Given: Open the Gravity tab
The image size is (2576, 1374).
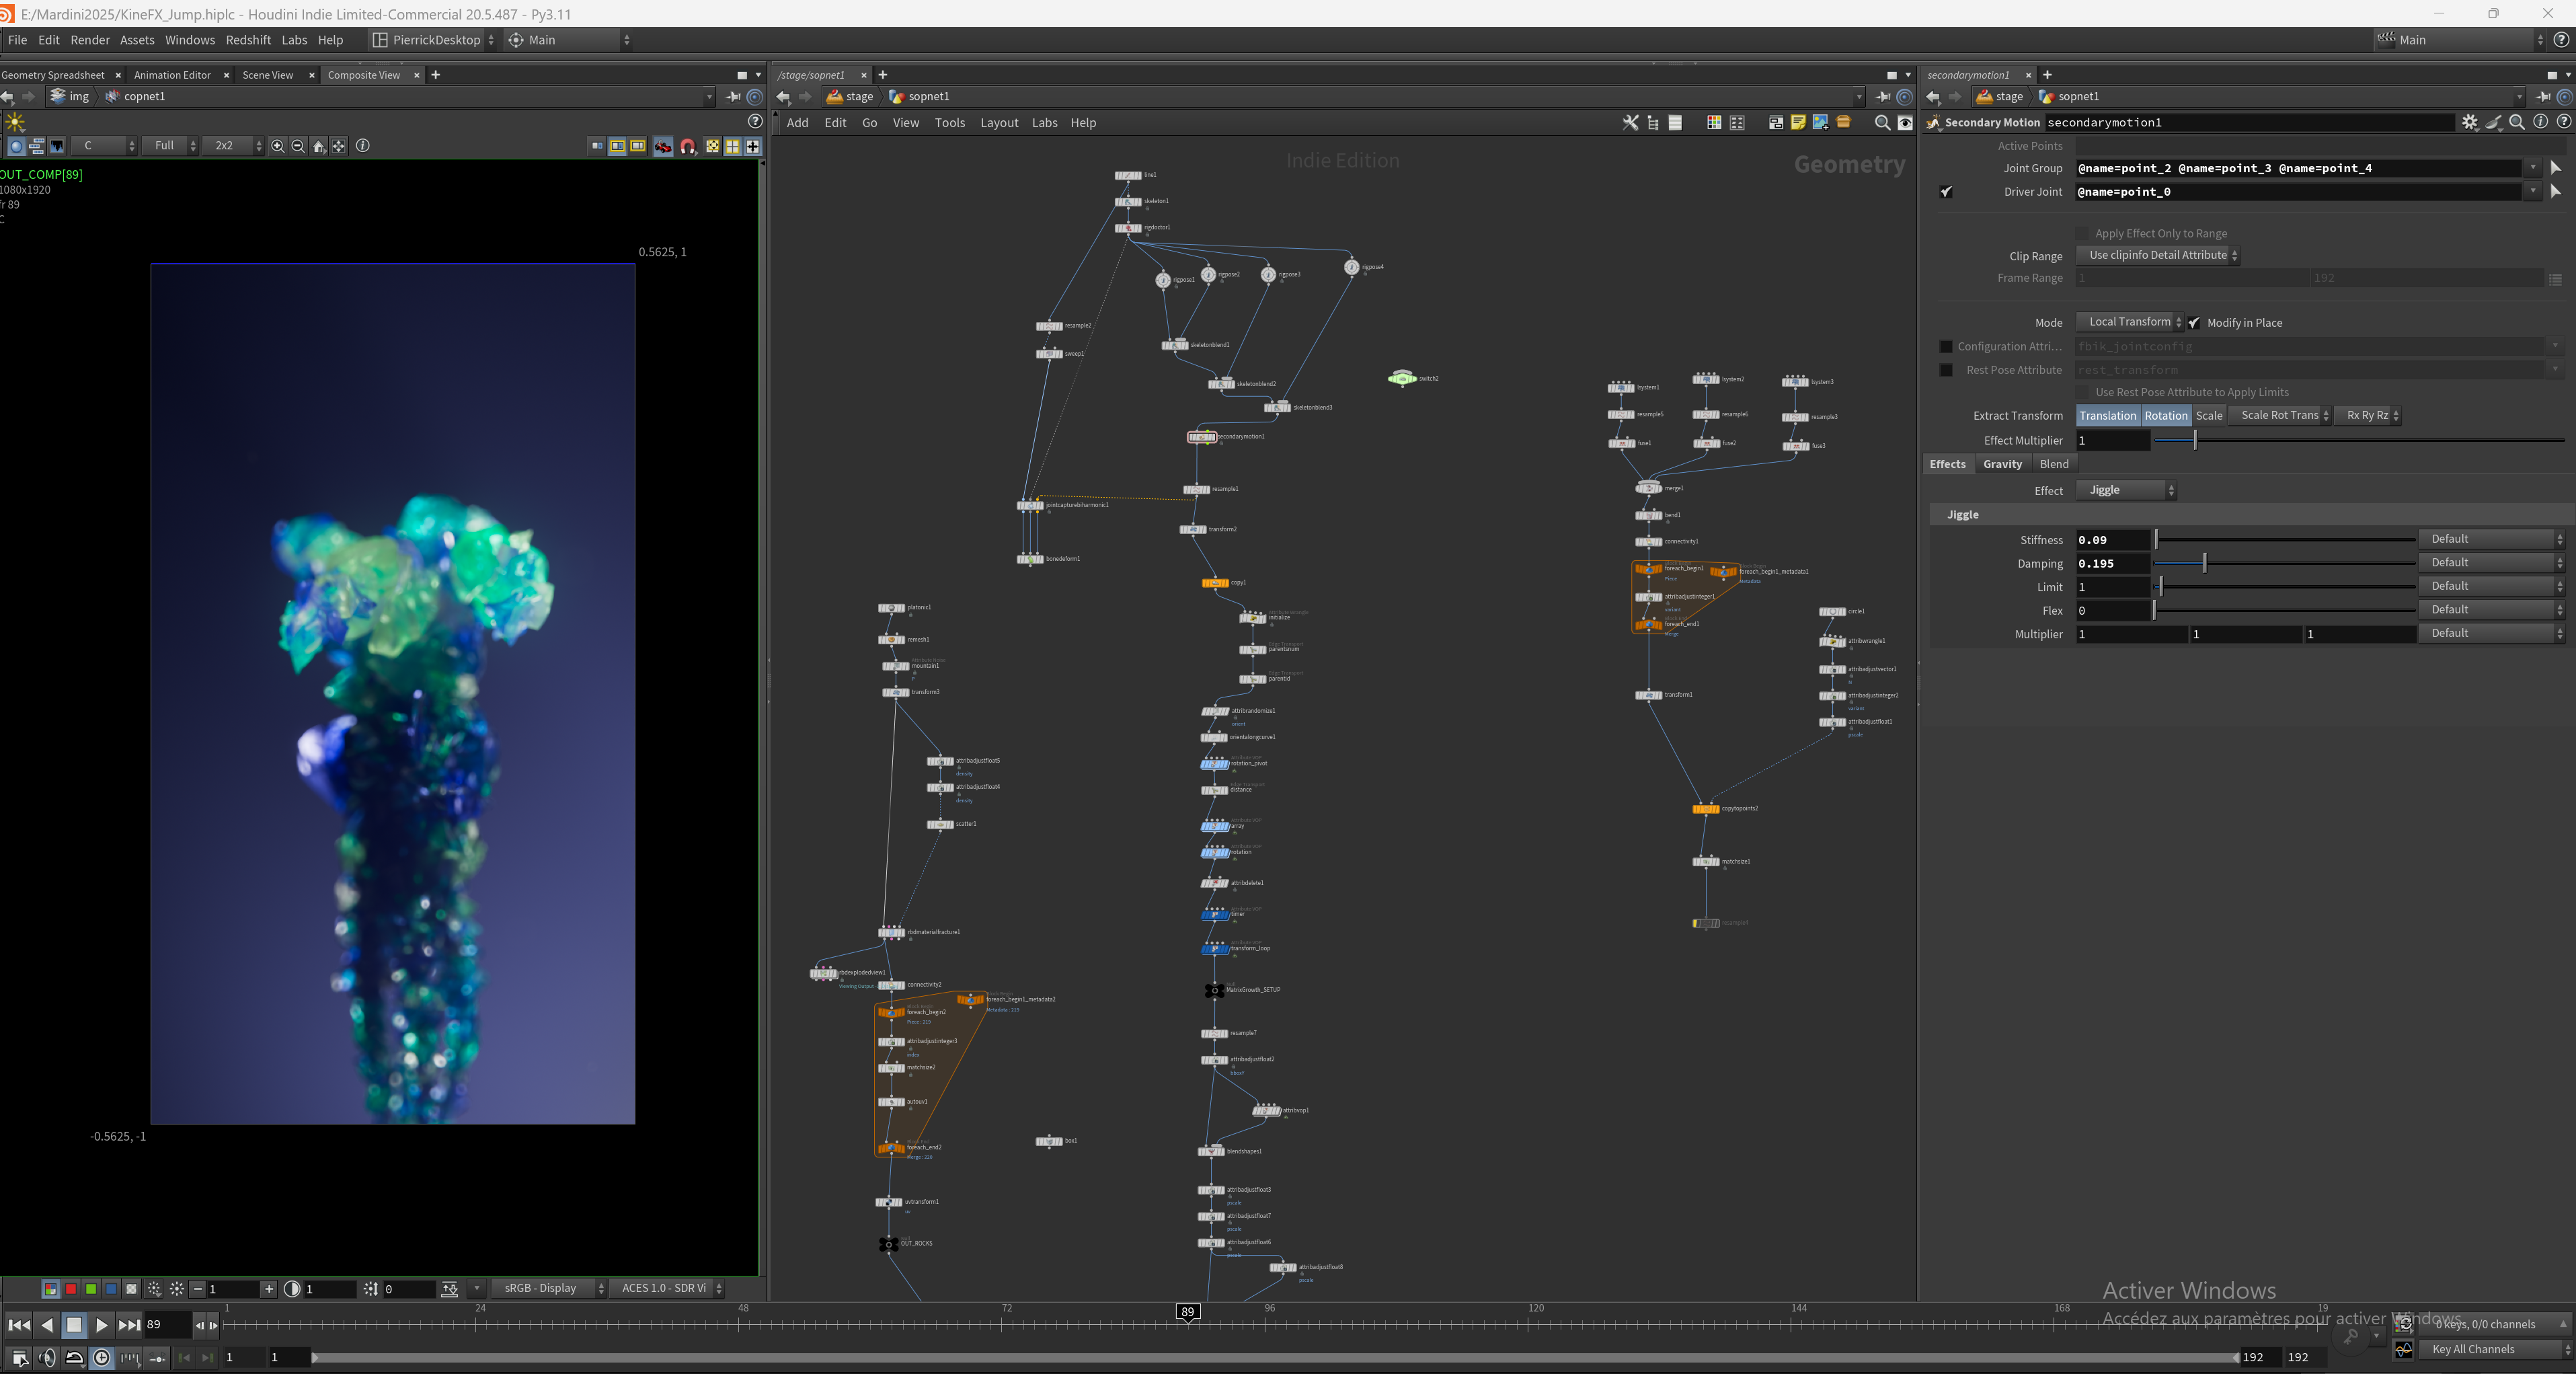Looking at the screenshot, I should (2002, 464).
